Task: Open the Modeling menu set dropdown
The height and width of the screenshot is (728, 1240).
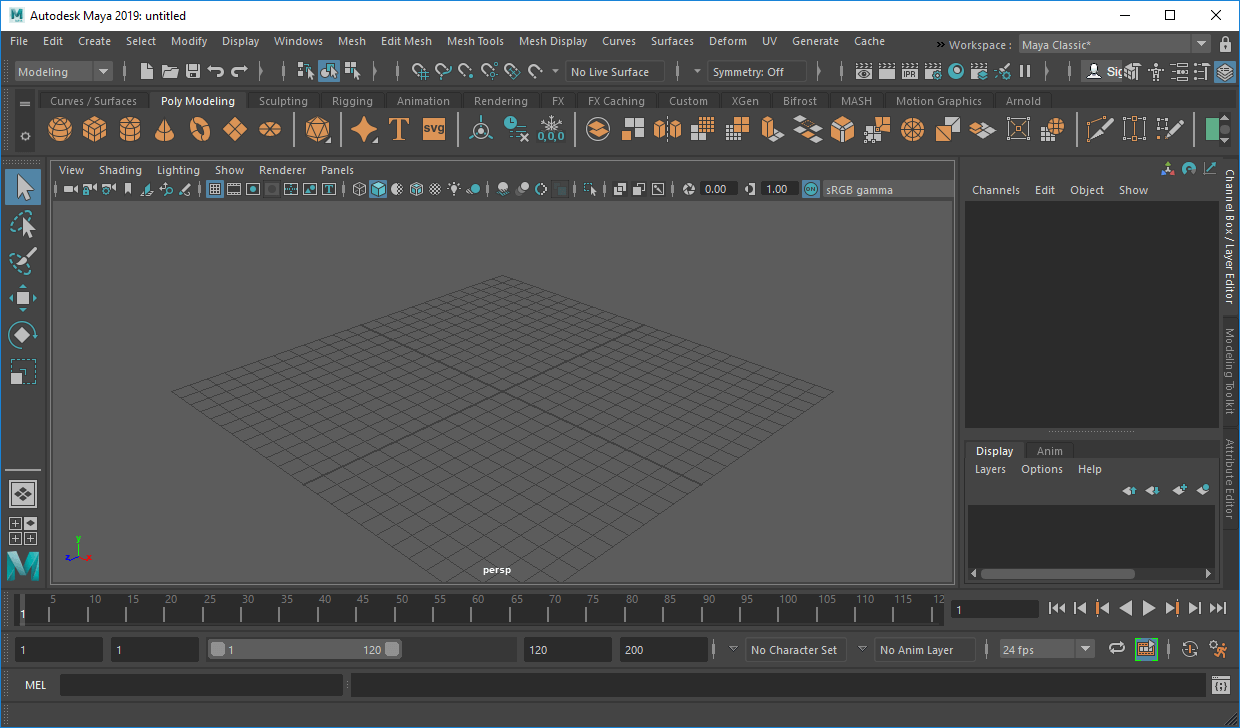Action: (x=65, y=71)
